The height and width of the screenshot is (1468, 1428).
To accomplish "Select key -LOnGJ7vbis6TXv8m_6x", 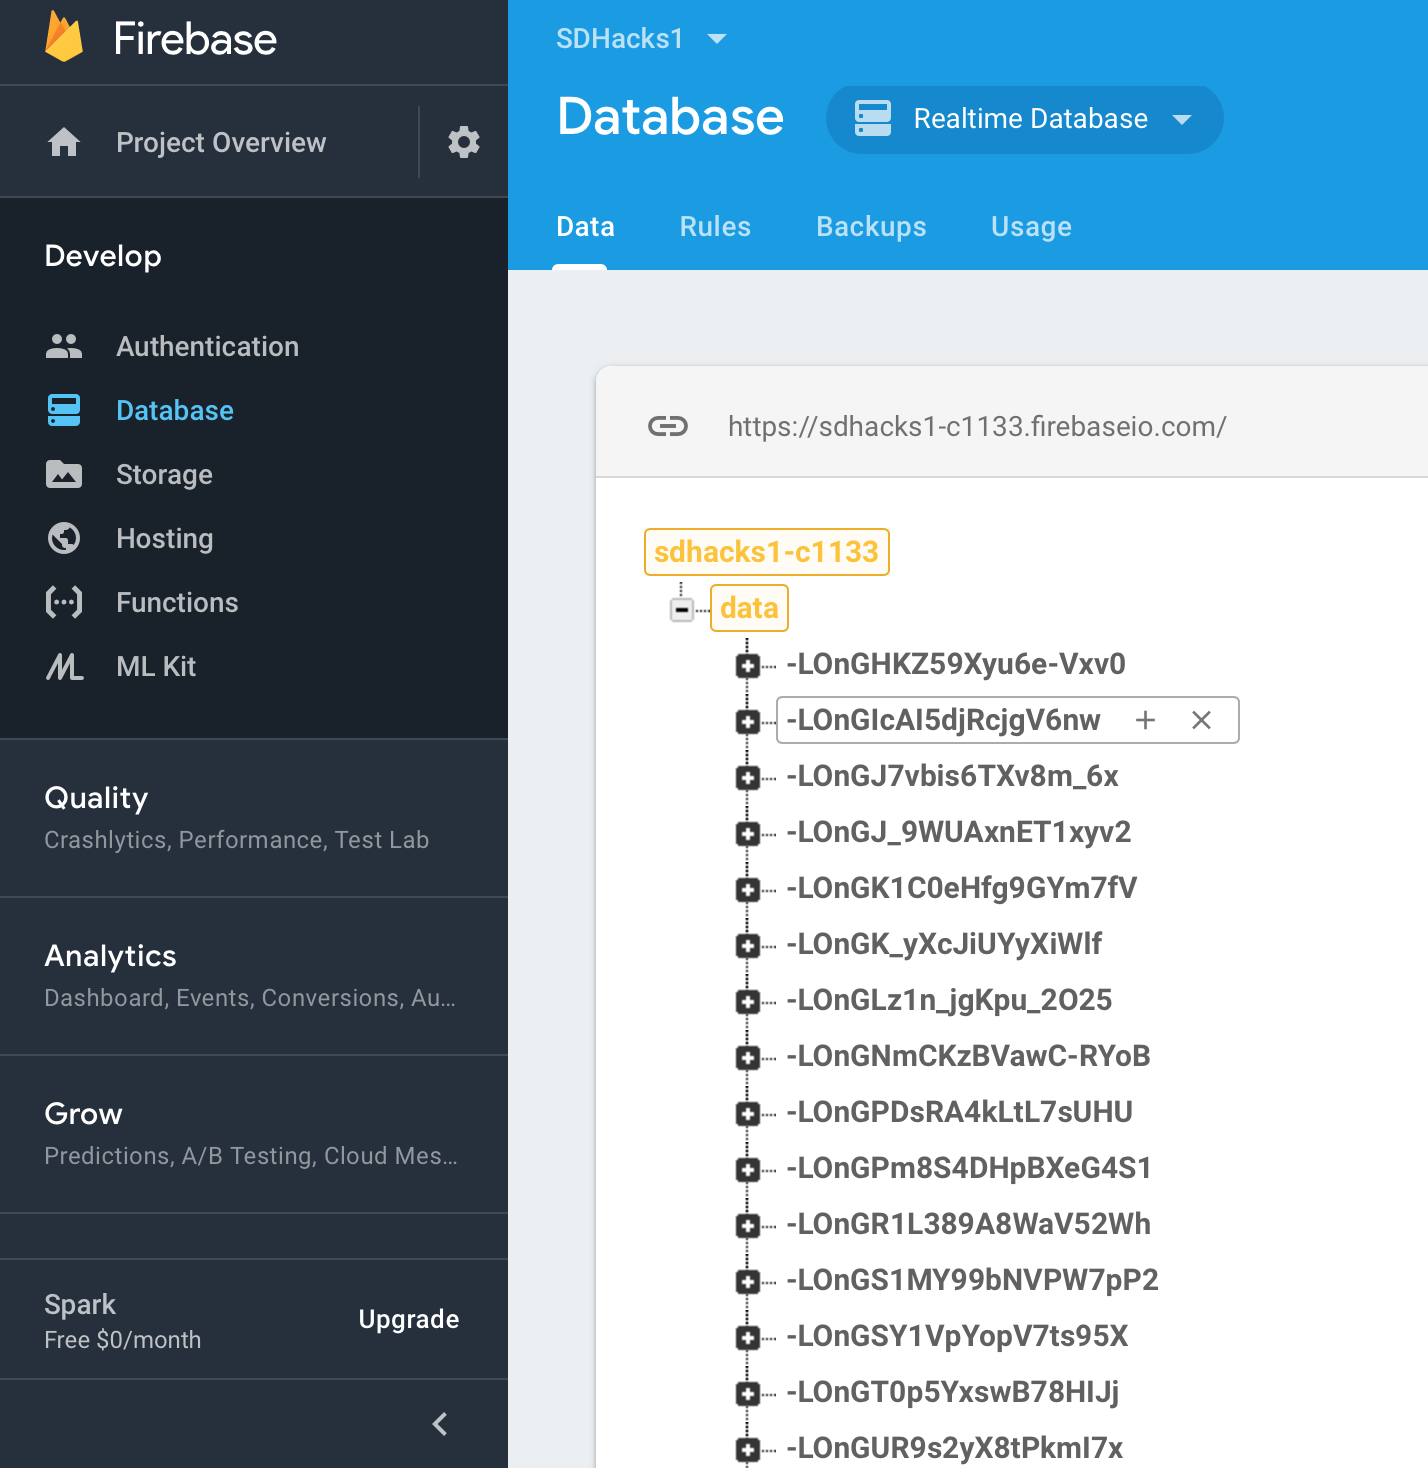I will (x=952, y=776).
